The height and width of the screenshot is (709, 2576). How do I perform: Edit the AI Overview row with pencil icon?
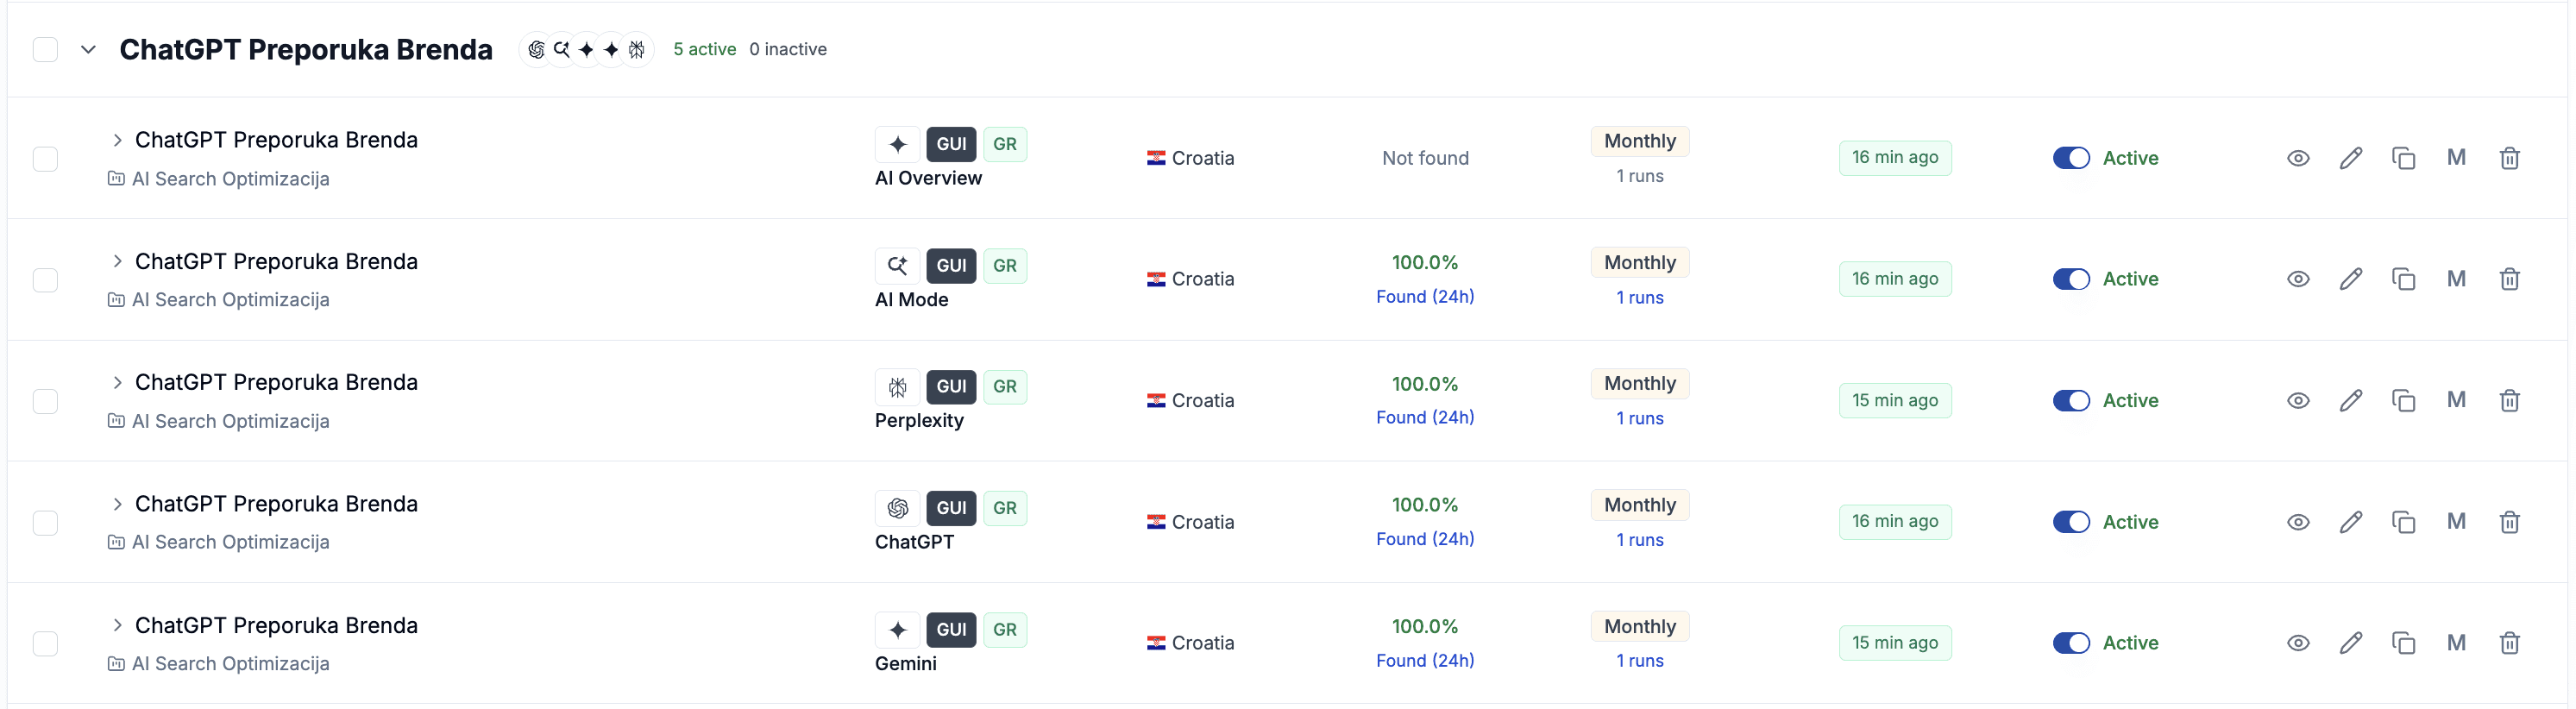(2350, 158)
